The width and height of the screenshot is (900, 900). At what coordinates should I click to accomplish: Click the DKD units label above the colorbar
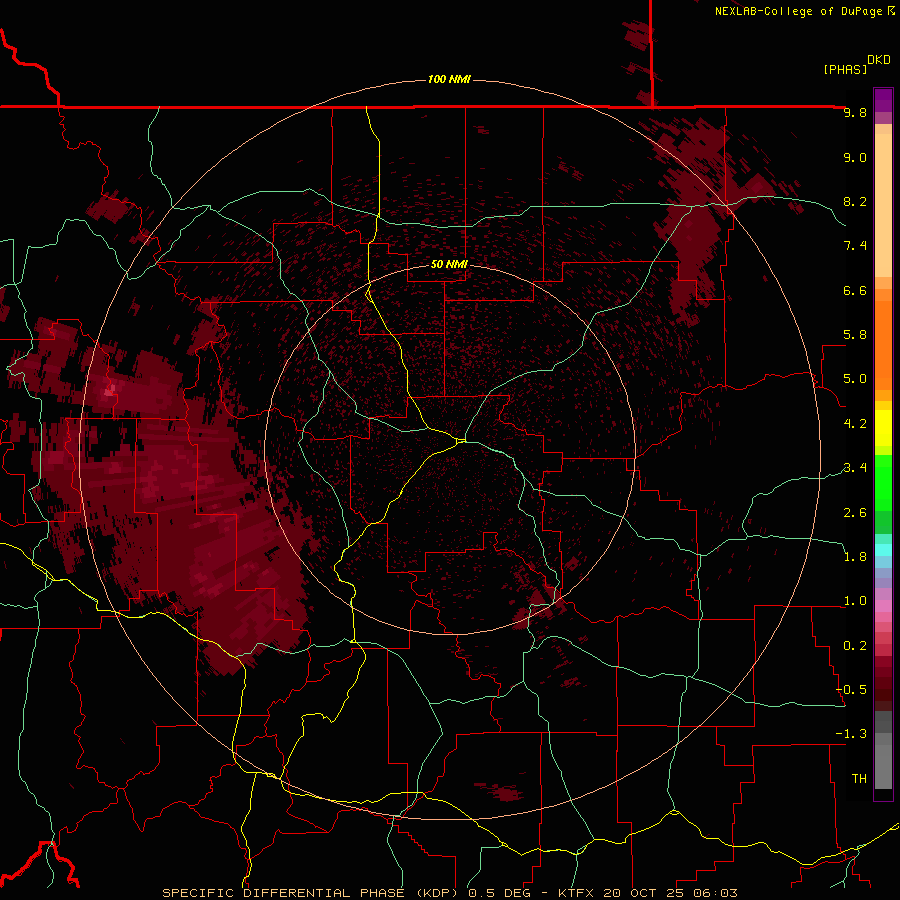click(879, 60)
